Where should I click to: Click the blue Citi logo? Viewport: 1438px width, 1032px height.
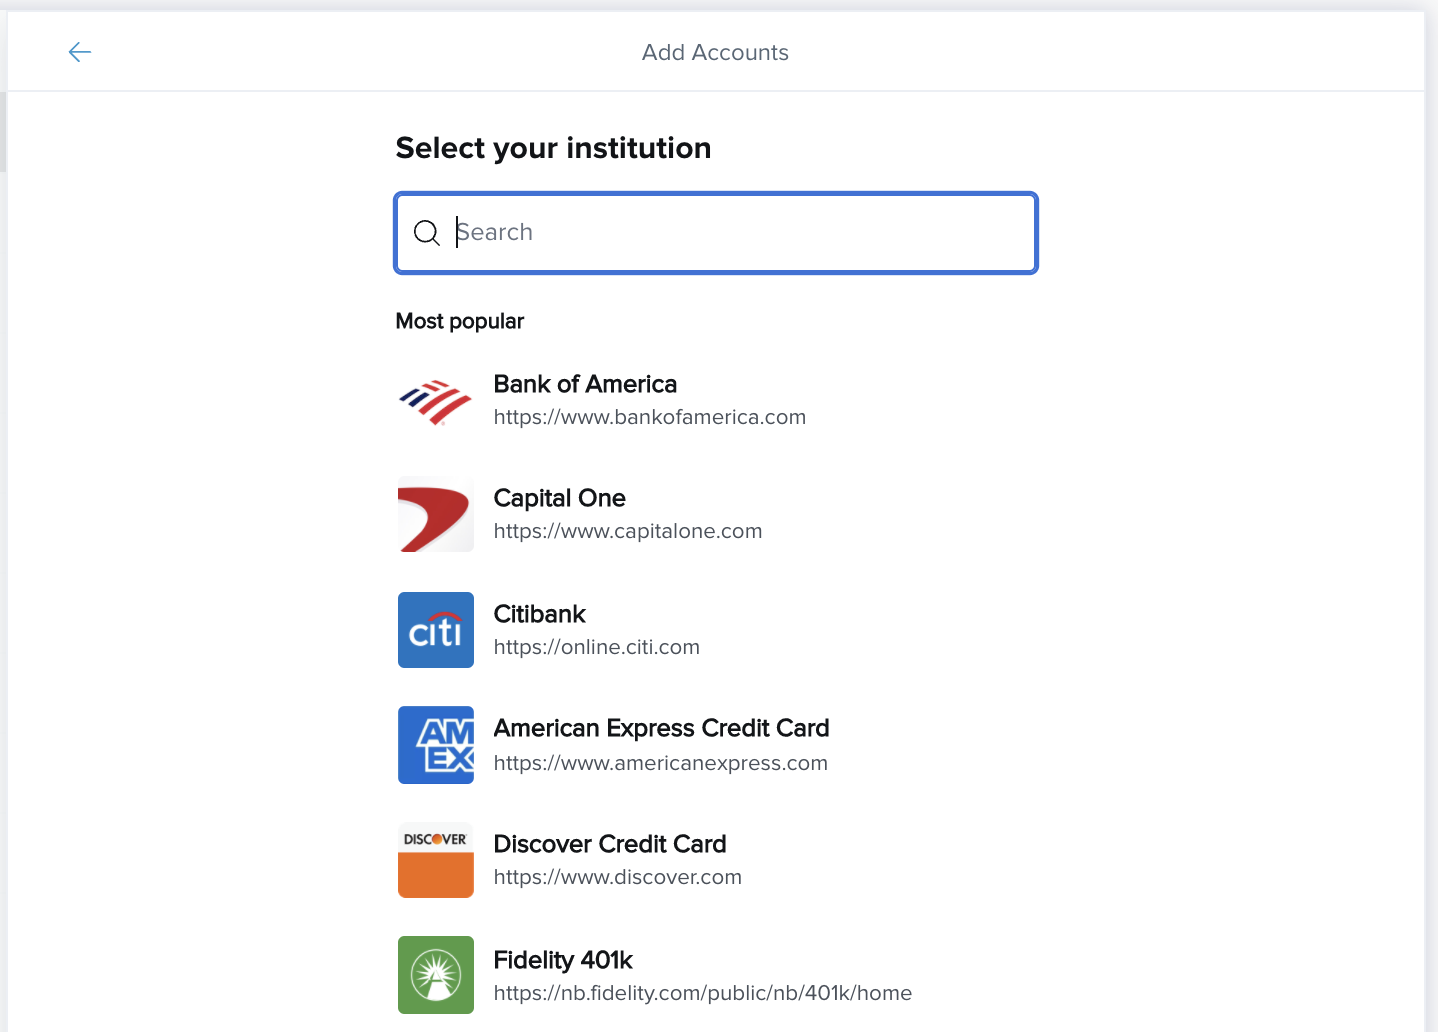click(x=436, y=630)
